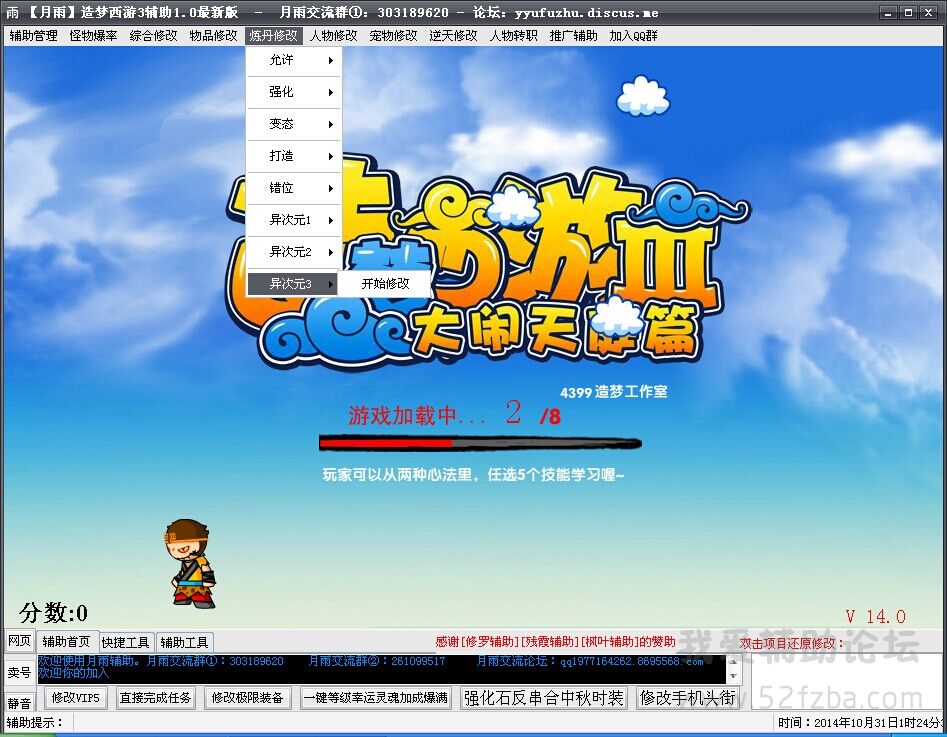947x737 pixels.
Task: Close the 月雨 helper window
Action: click(x=928, y=12)
